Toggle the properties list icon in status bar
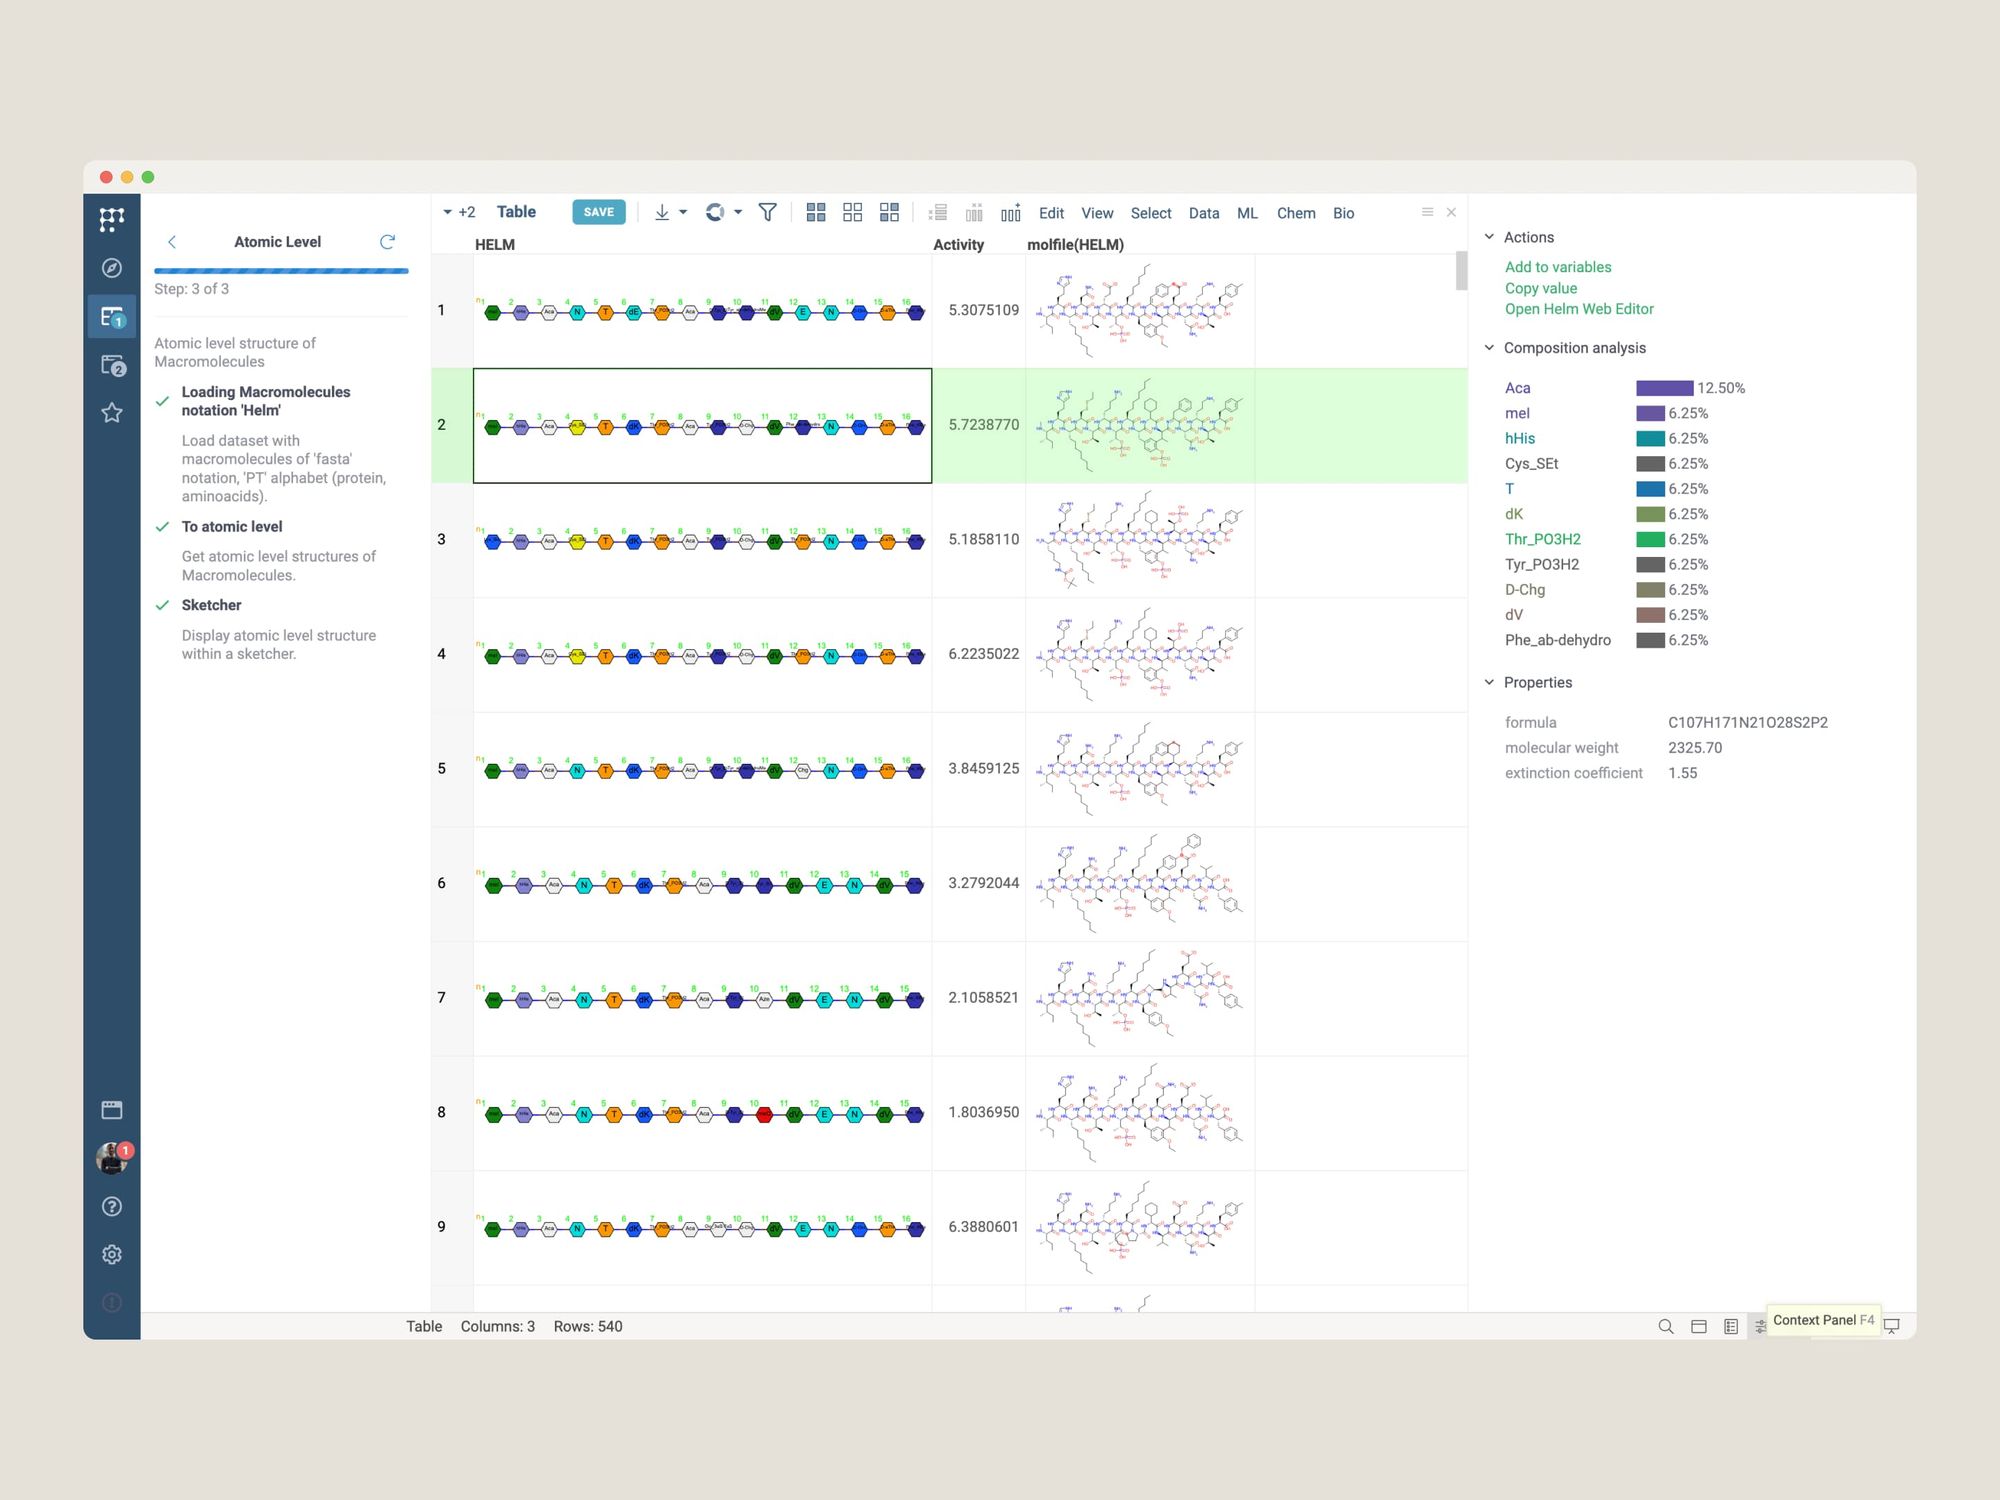Screen dimensions: 2000x1500 pos(1731,1326)
